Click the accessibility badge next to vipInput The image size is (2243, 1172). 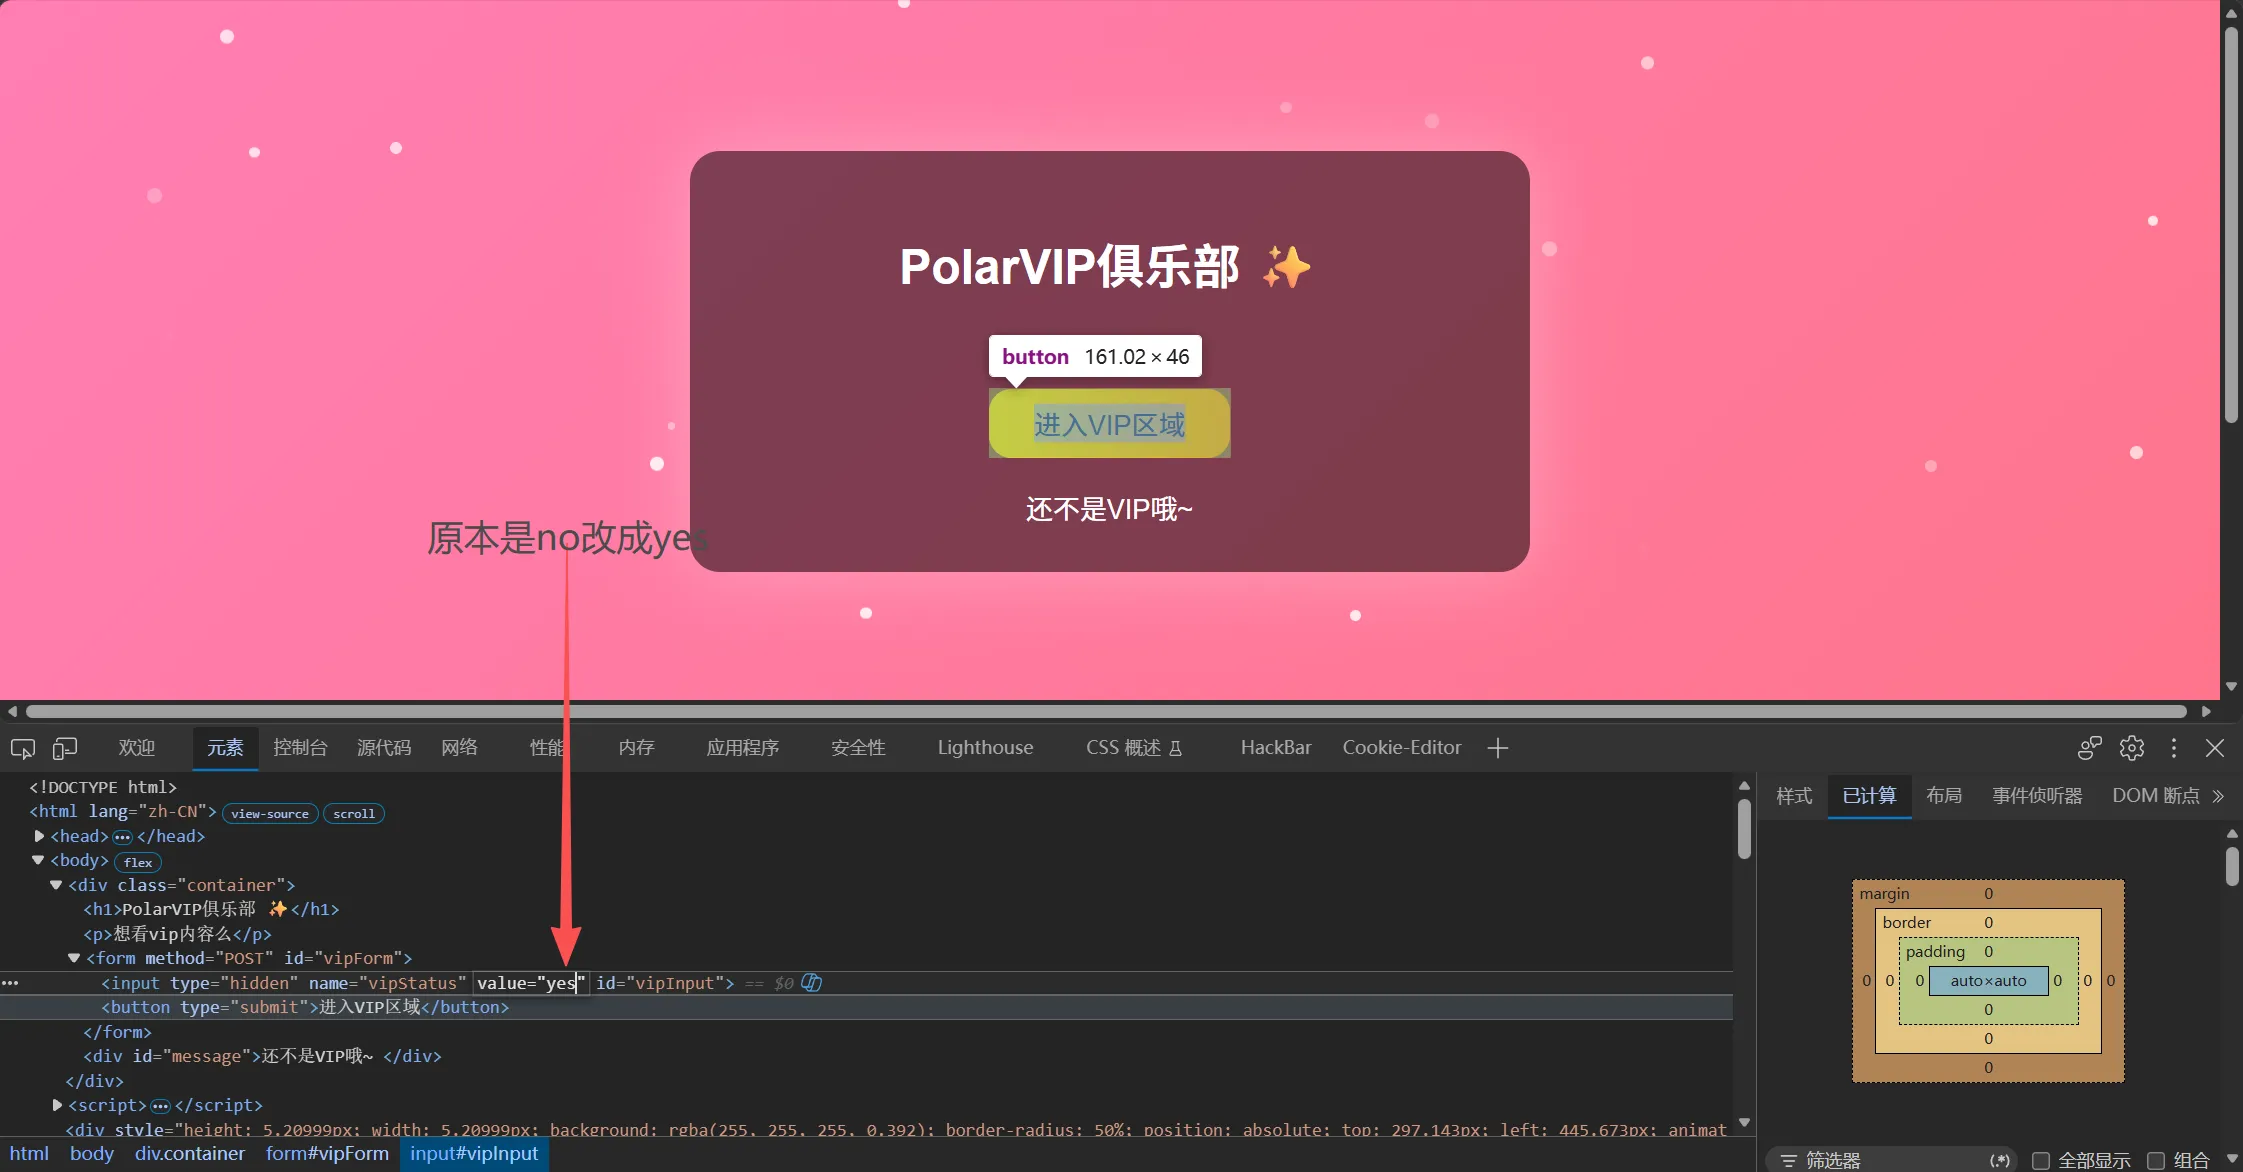click(812, 983)
